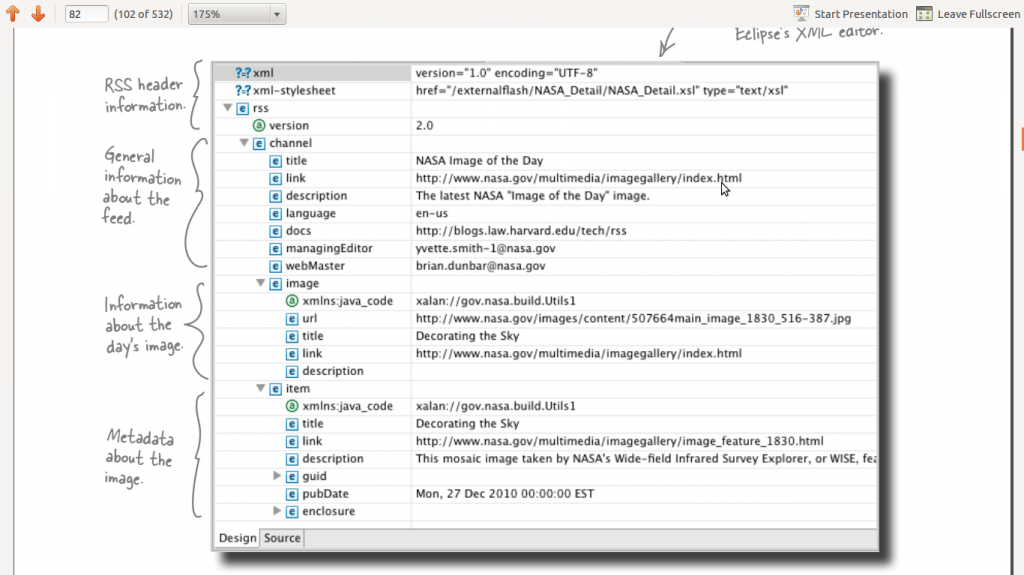Image resolution: width=1024 pixels, height=575 pixels.
Task: Click value 'brian.dunbar@nasa.gov'
Action: 481,266
